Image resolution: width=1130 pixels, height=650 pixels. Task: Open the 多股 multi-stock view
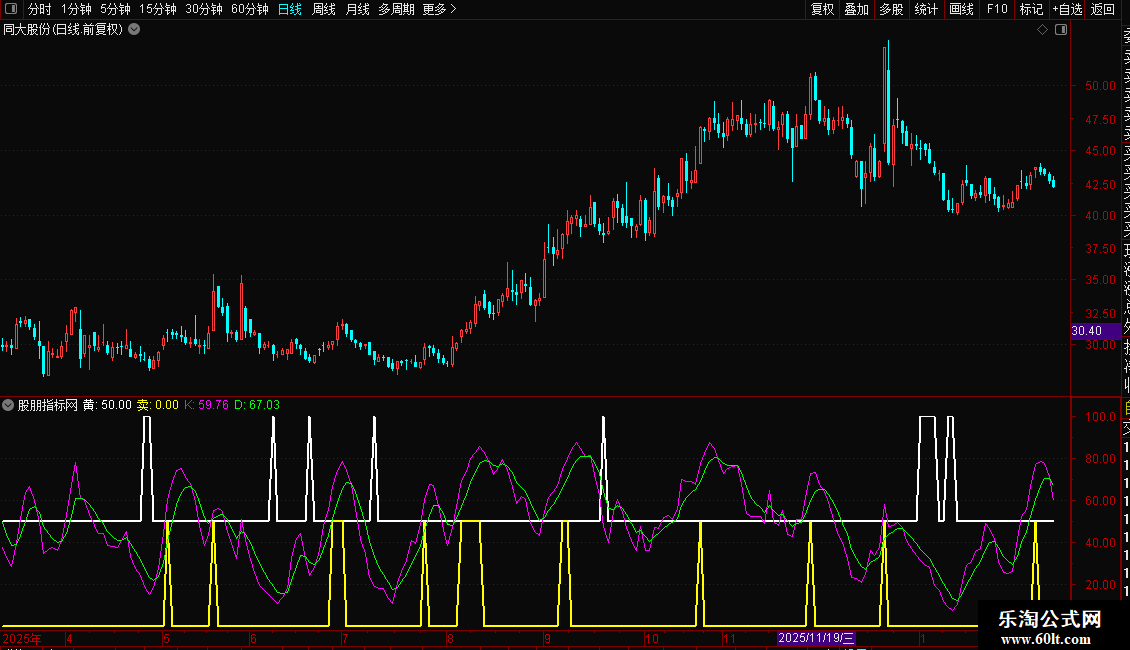coord(891,9)
